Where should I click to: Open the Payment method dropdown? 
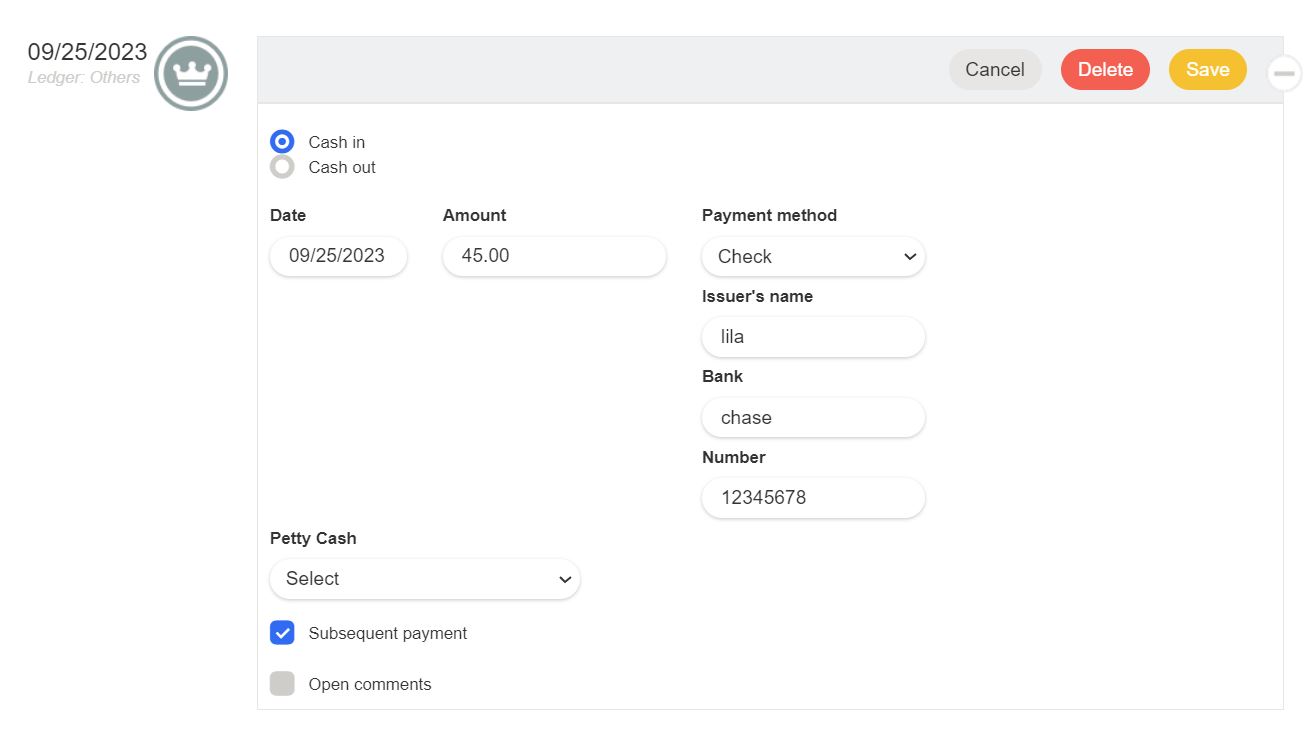point(813,257)
